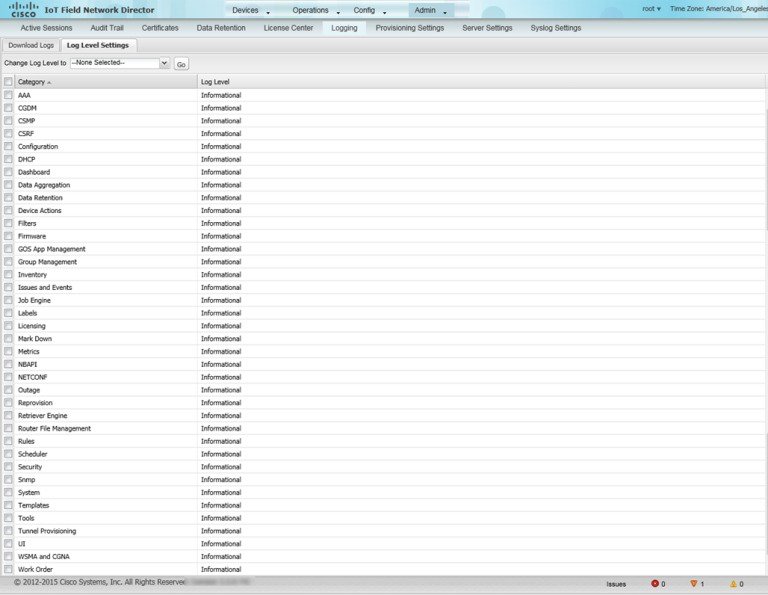
Task: Click the Time Zone indicator
Action: click(x=719, y=9)
